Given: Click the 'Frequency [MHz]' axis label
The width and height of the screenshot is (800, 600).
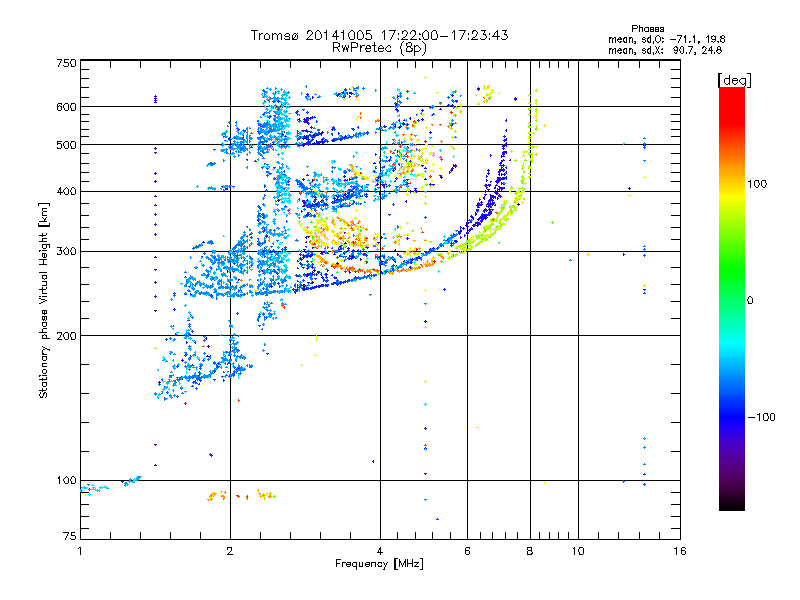Looking at the screenshot, I should [x=379, y=564].
